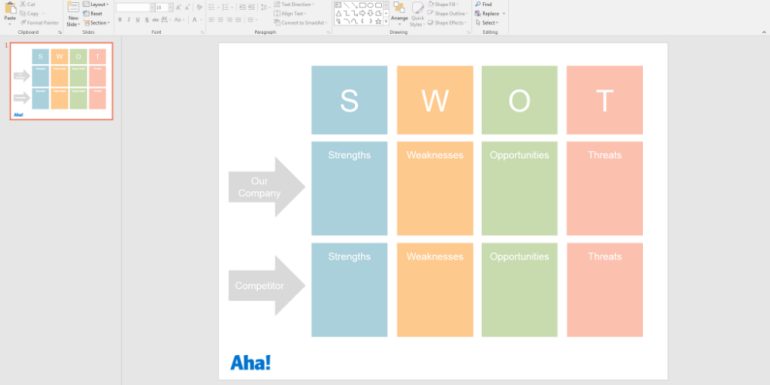The height and width of the screenshot is (385, 770).
Task: Toggle Justify paragraph alignment
Action: point(238,20)
